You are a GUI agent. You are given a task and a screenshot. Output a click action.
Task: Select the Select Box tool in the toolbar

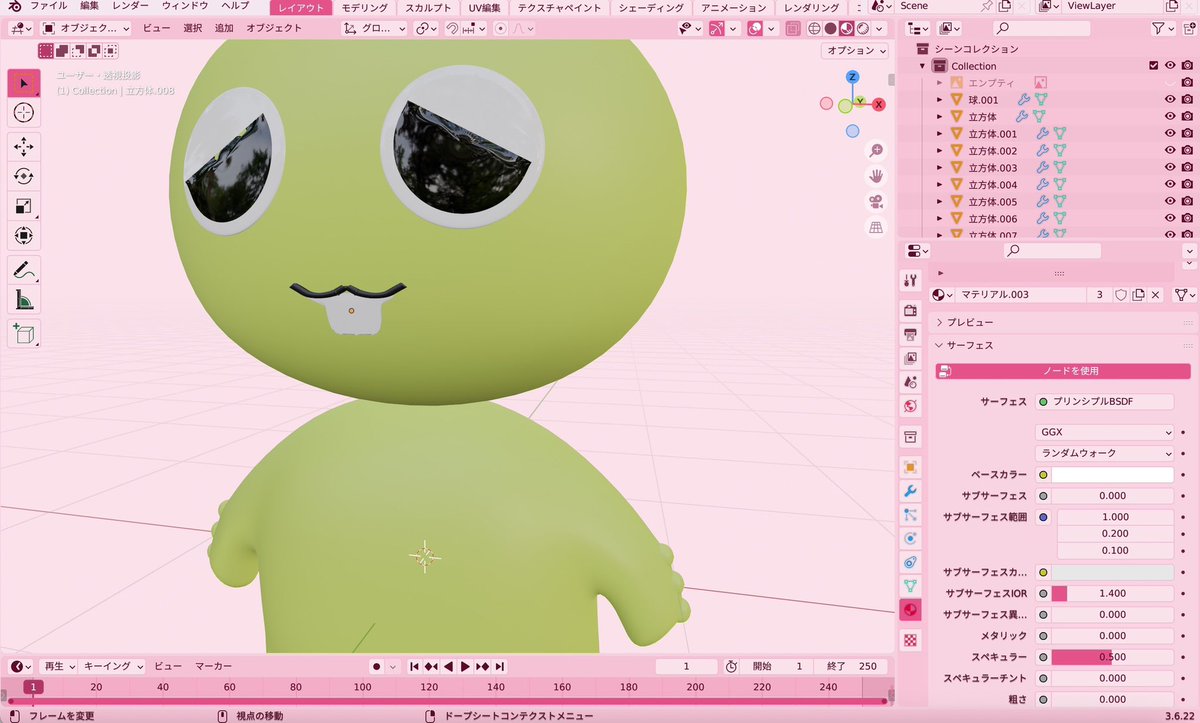[x=24, y=83]
